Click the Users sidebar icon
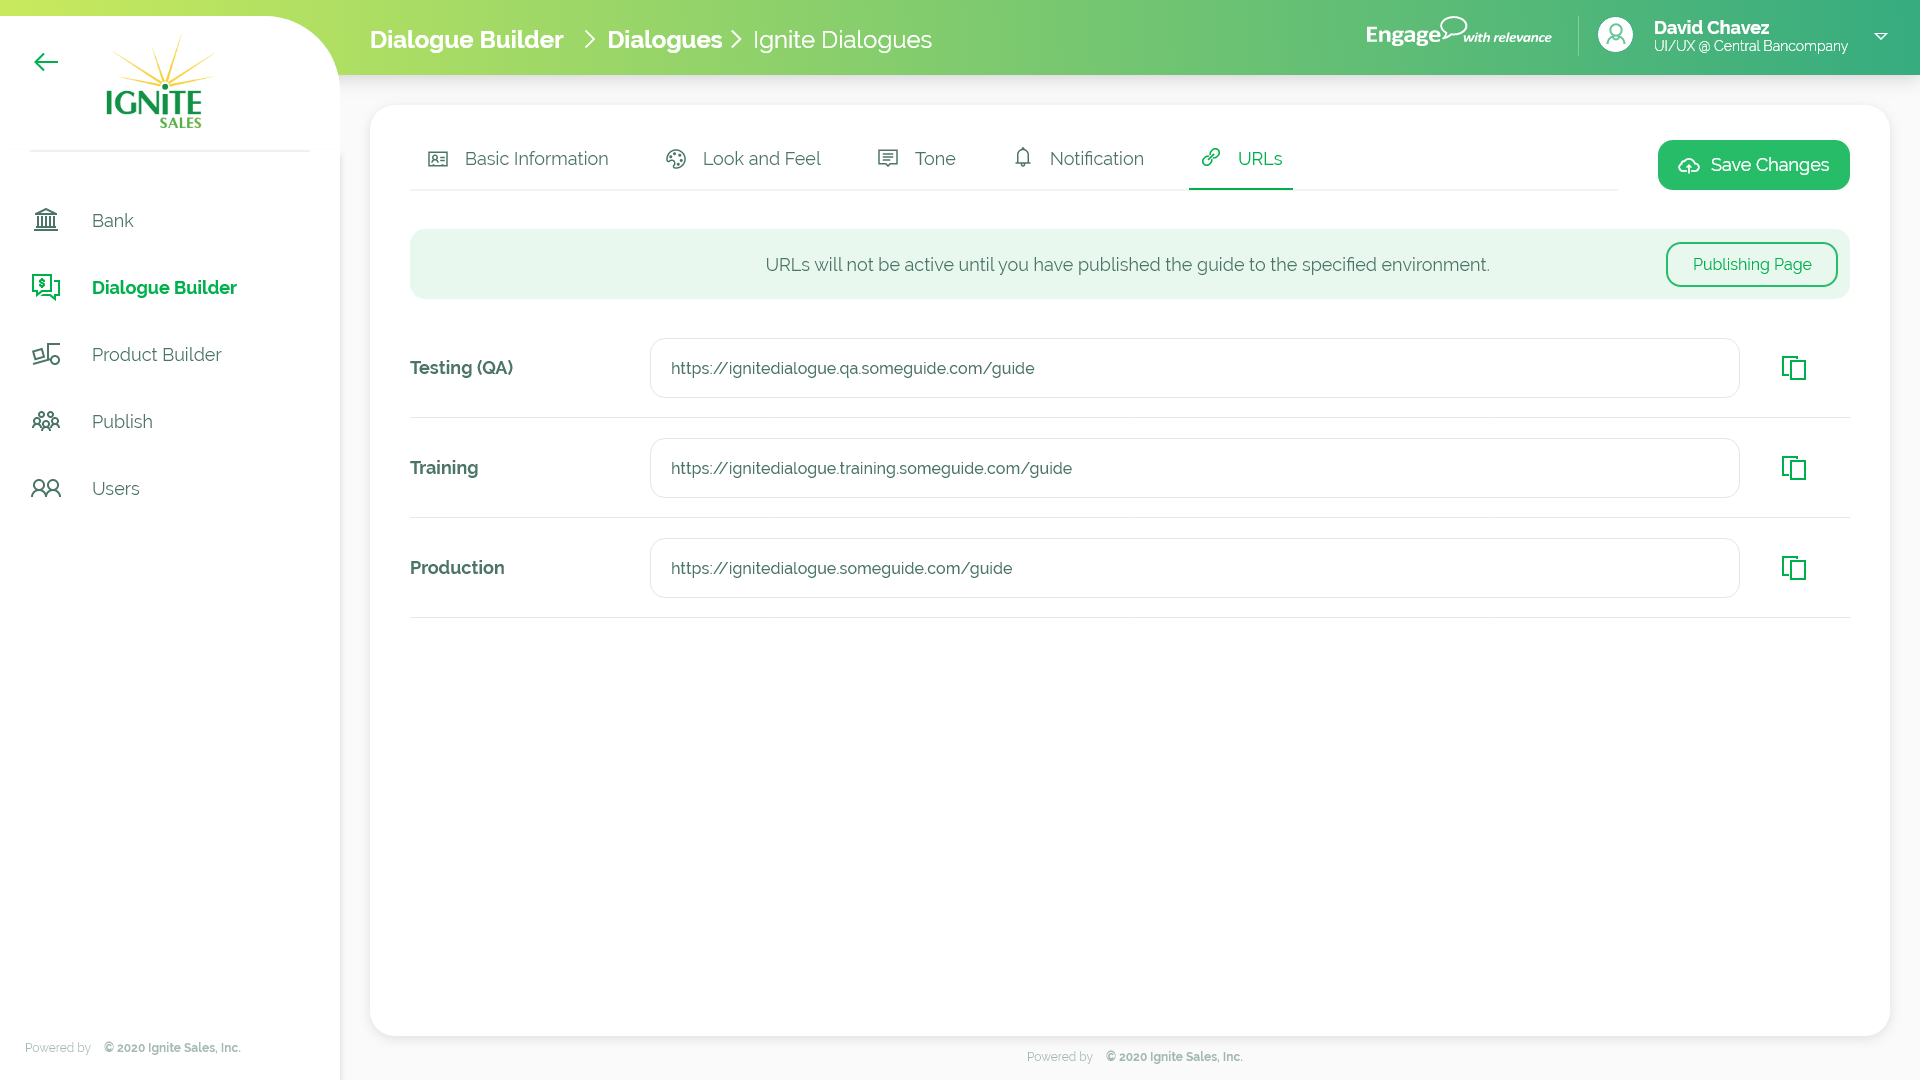Screen dimensions: 1920x1080 46,488
